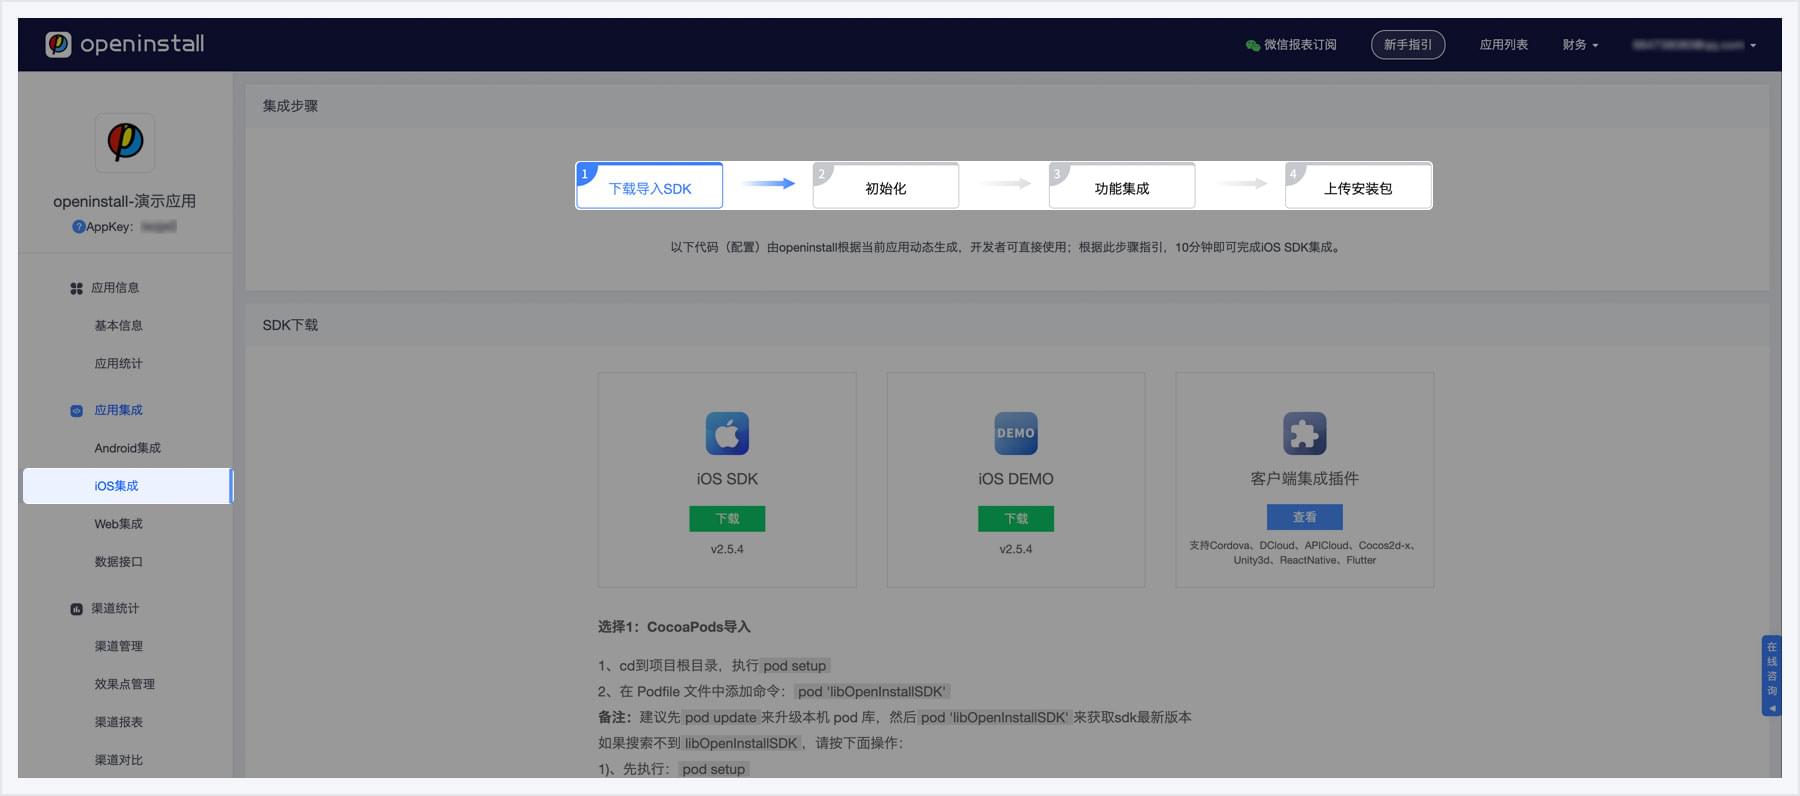Screen dimensions: 1800x796
Task: Click the AppKey help question icon
Action: tap(78, 227)
